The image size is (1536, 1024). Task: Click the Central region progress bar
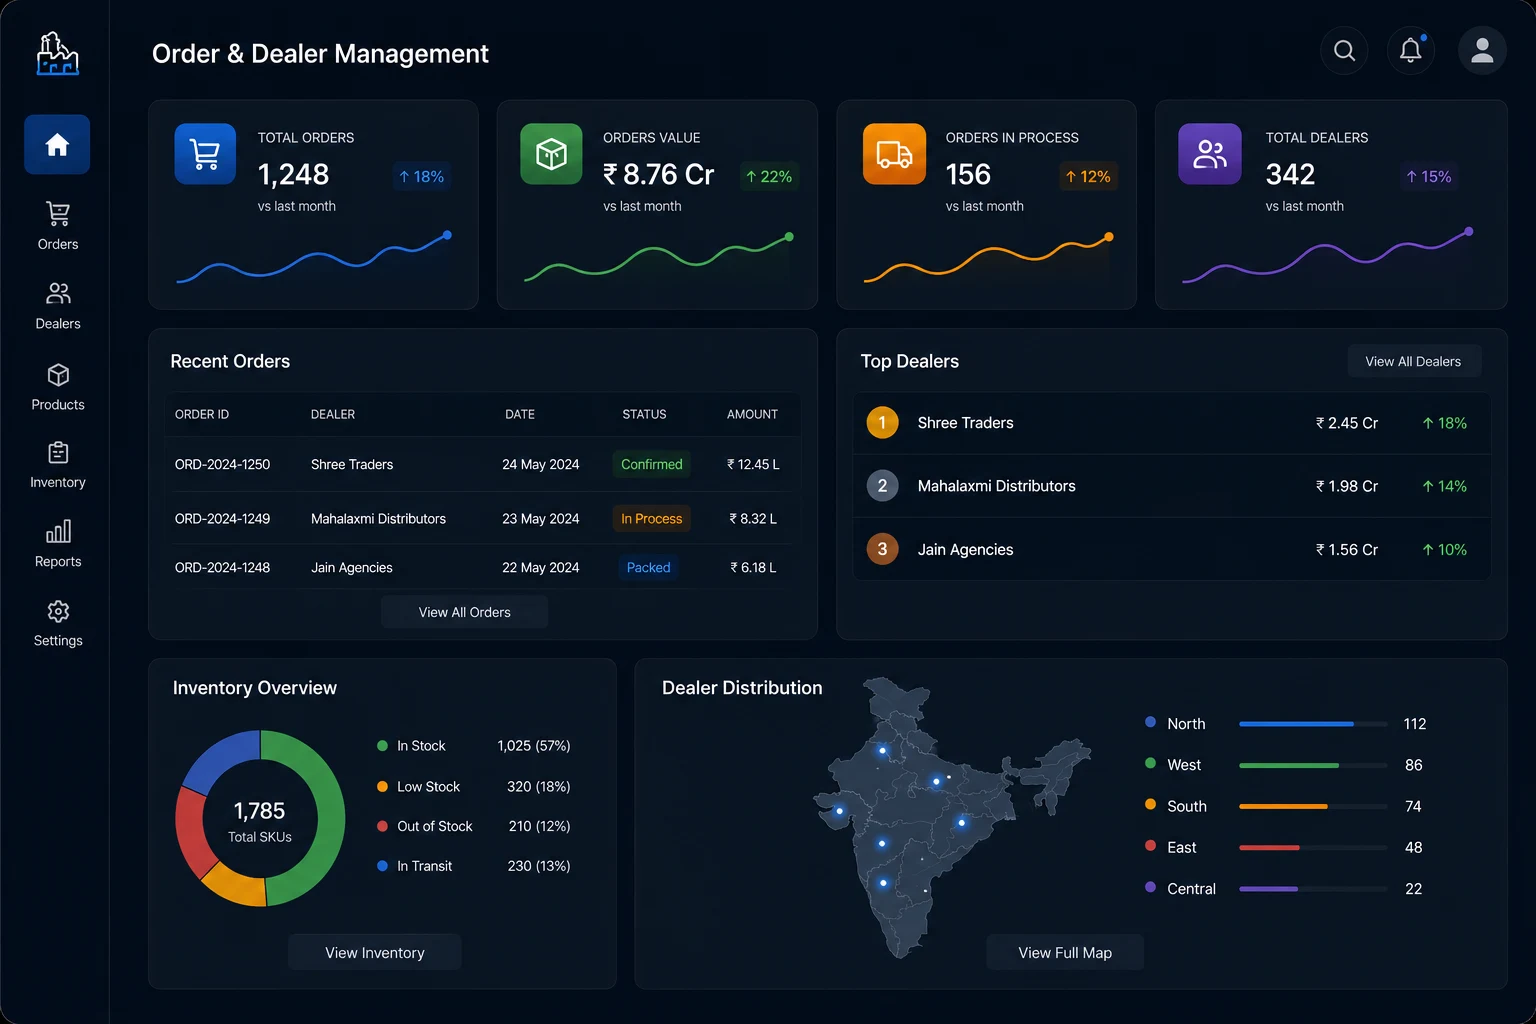[1313, 888]
